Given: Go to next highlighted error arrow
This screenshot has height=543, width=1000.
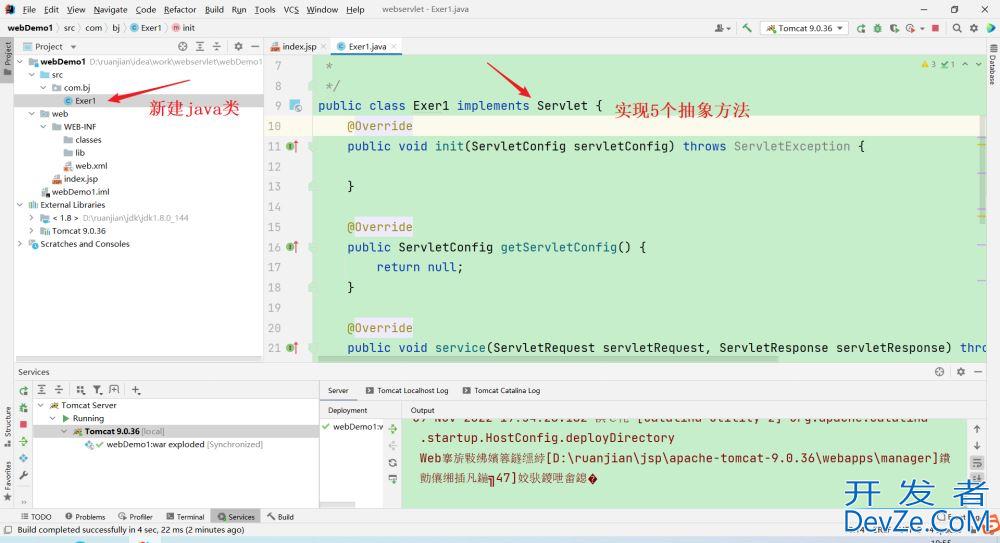Looking at the screenshot, I should pyautogui.click(x=978, y=64).
